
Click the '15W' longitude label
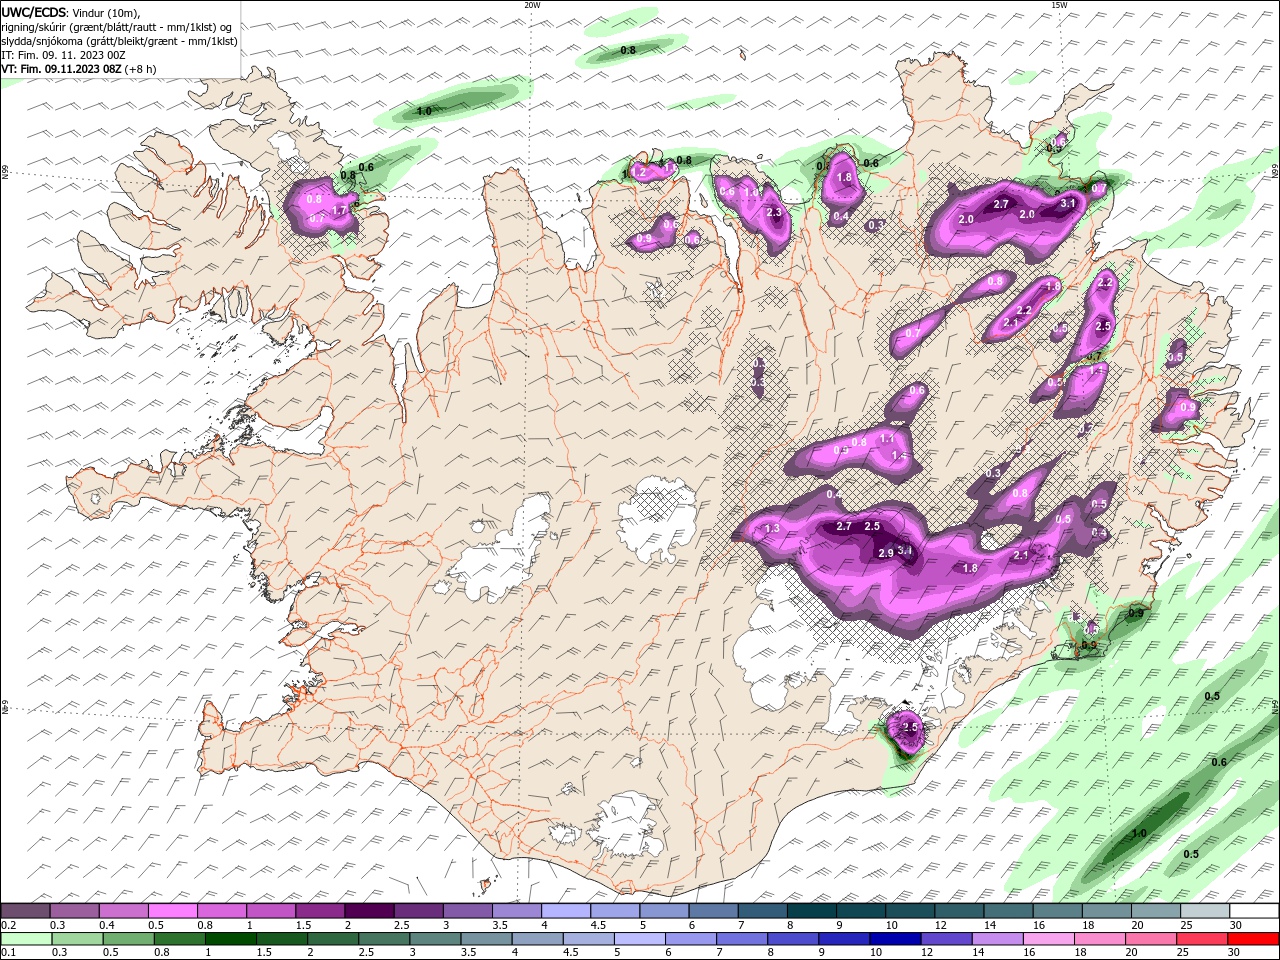pos(1059,5)
